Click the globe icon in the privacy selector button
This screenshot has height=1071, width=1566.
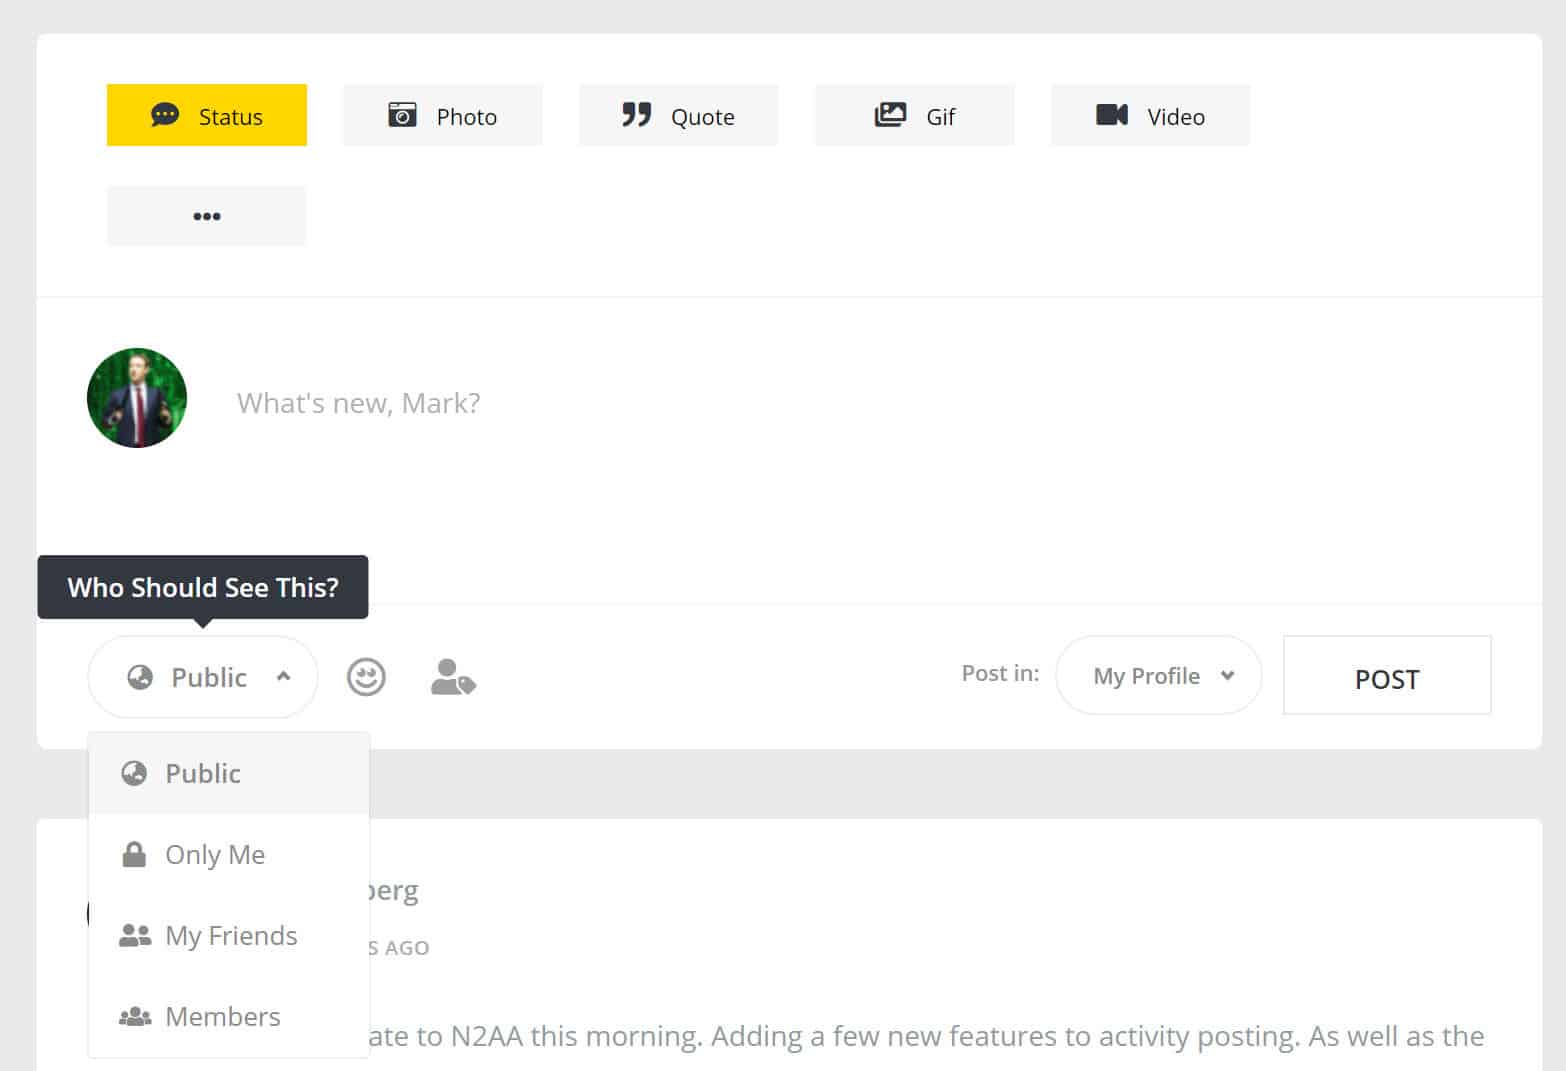140,677
